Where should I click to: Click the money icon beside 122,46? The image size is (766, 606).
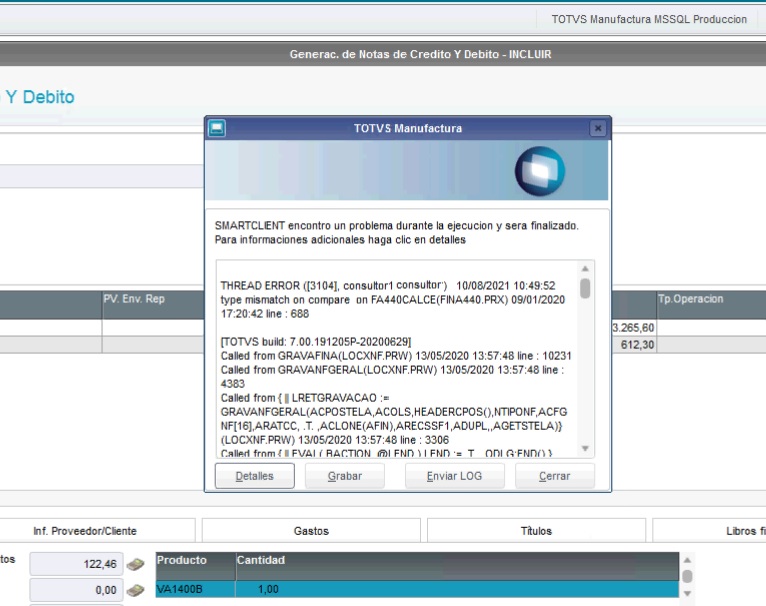[x=135, y=564]
